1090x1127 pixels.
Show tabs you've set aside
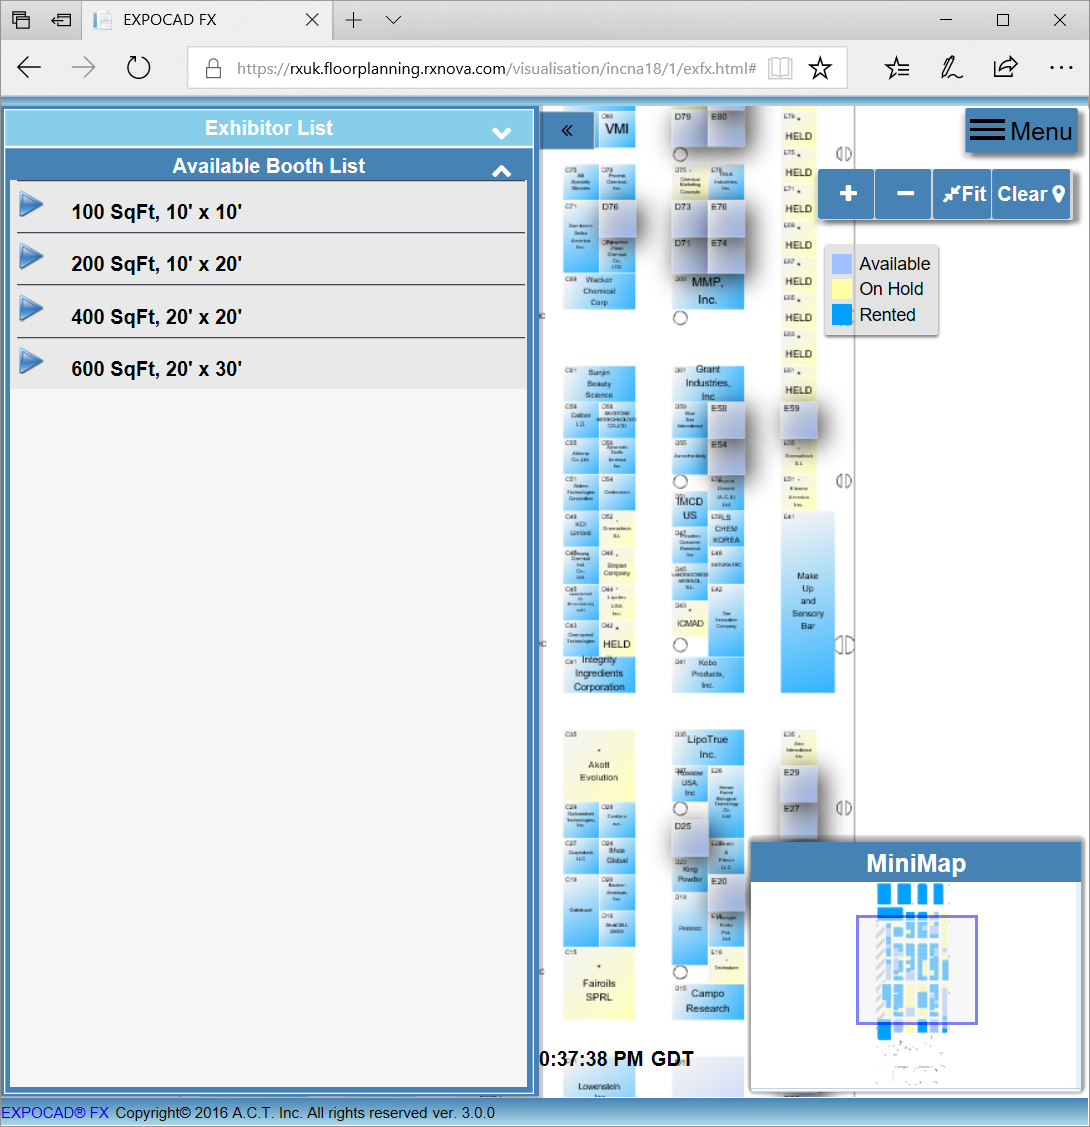tap(21, 20)
